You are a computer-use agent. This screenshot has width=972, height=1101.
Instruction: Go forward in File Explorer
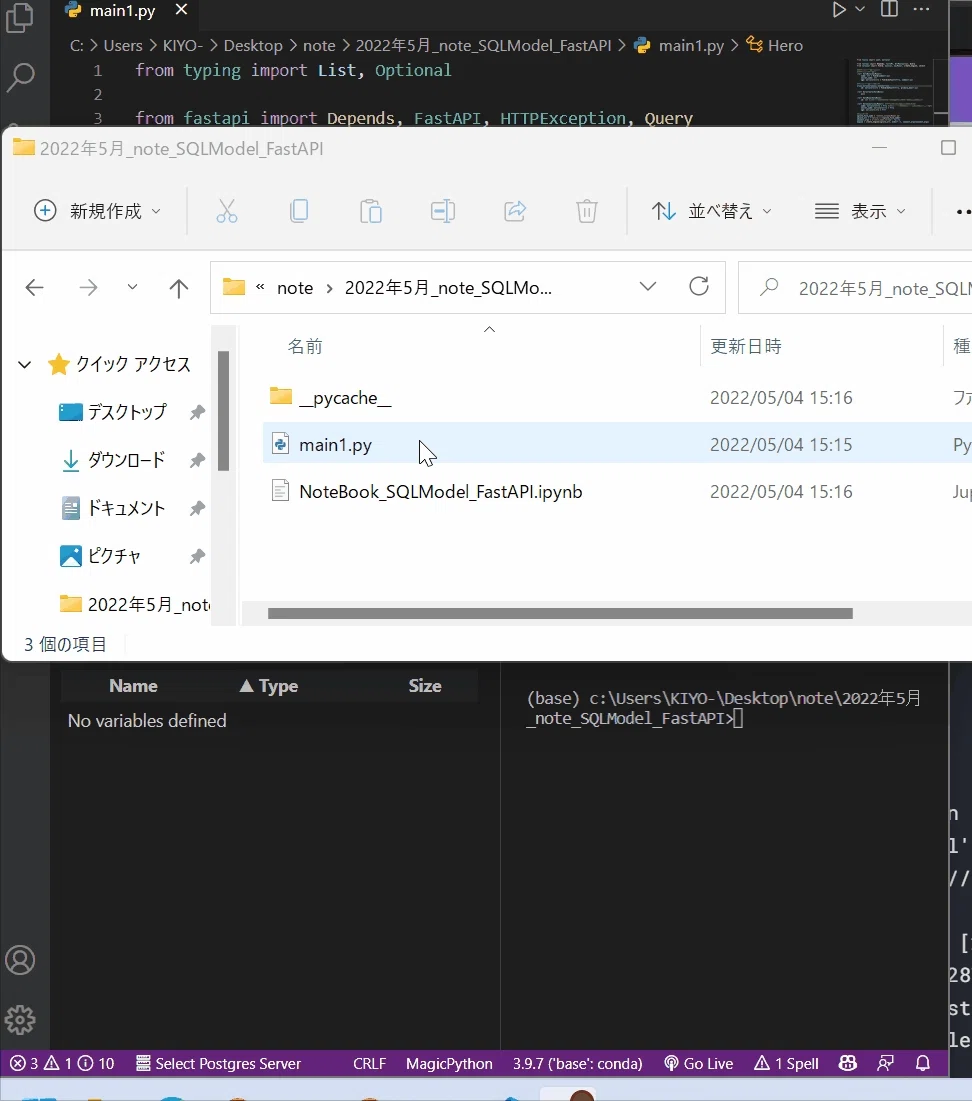pyautogui.click(x=88, y=287)
